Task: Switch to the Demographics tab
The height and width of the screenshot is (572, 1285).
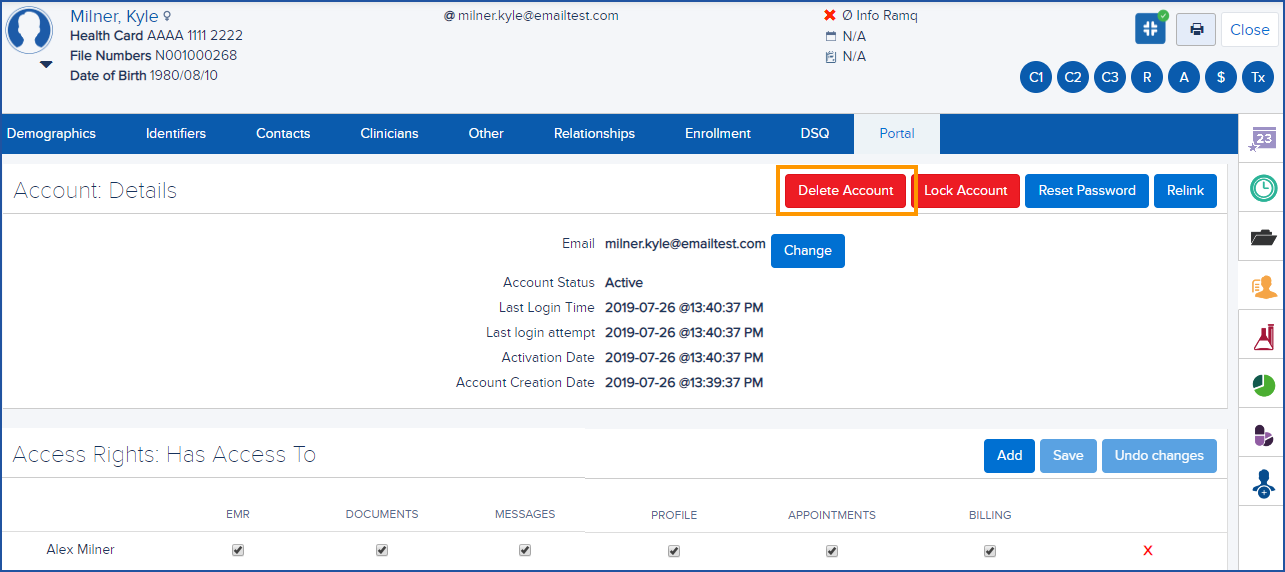Action: [51, 133]
